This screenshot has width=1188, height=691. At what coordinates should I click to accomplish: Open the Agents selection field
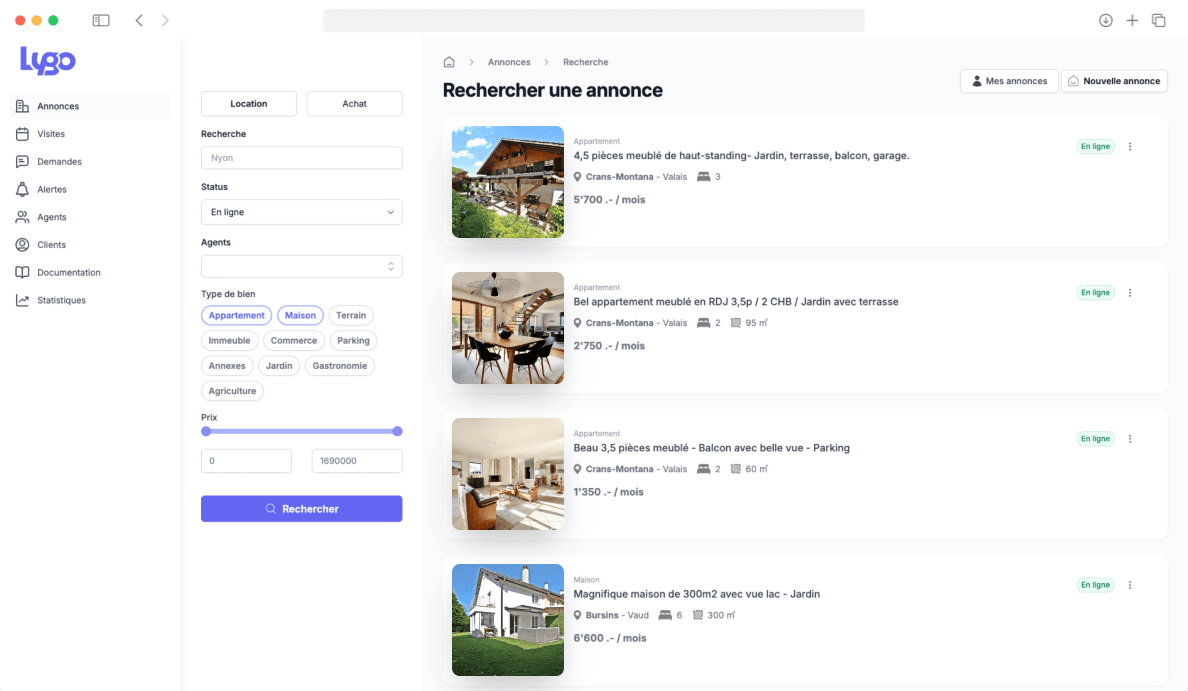pyautogui.click(x=301, y=266)
